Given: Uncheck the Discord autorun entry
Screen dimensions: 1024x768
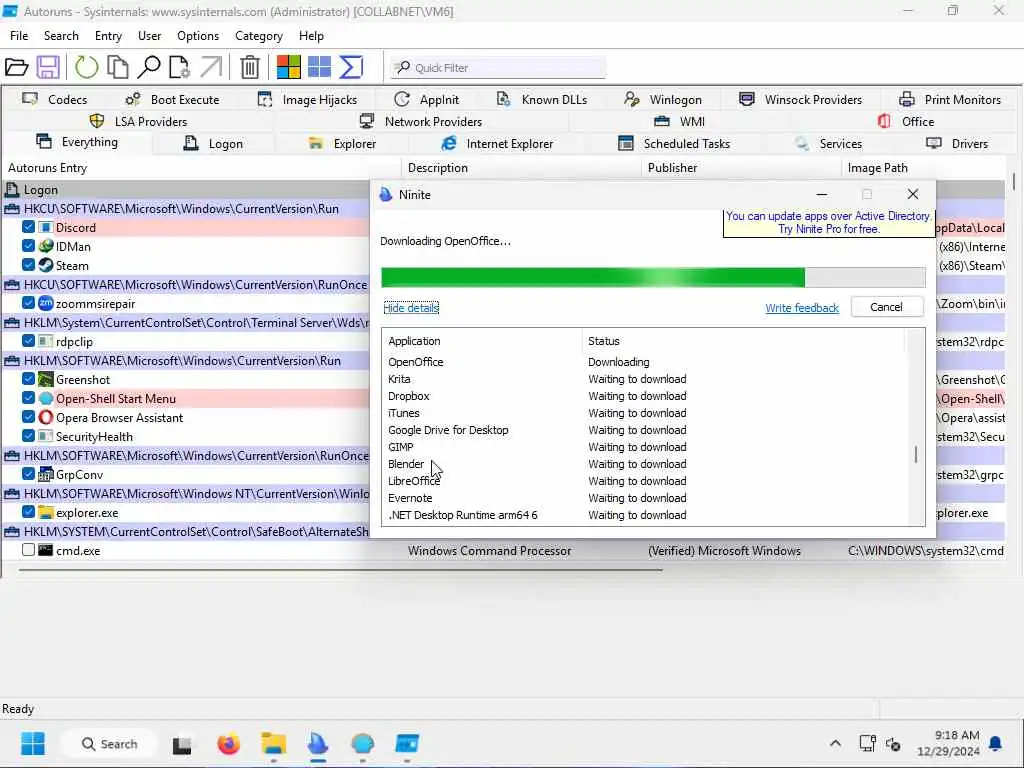Looking at the screenshot, I should point(28,227).
